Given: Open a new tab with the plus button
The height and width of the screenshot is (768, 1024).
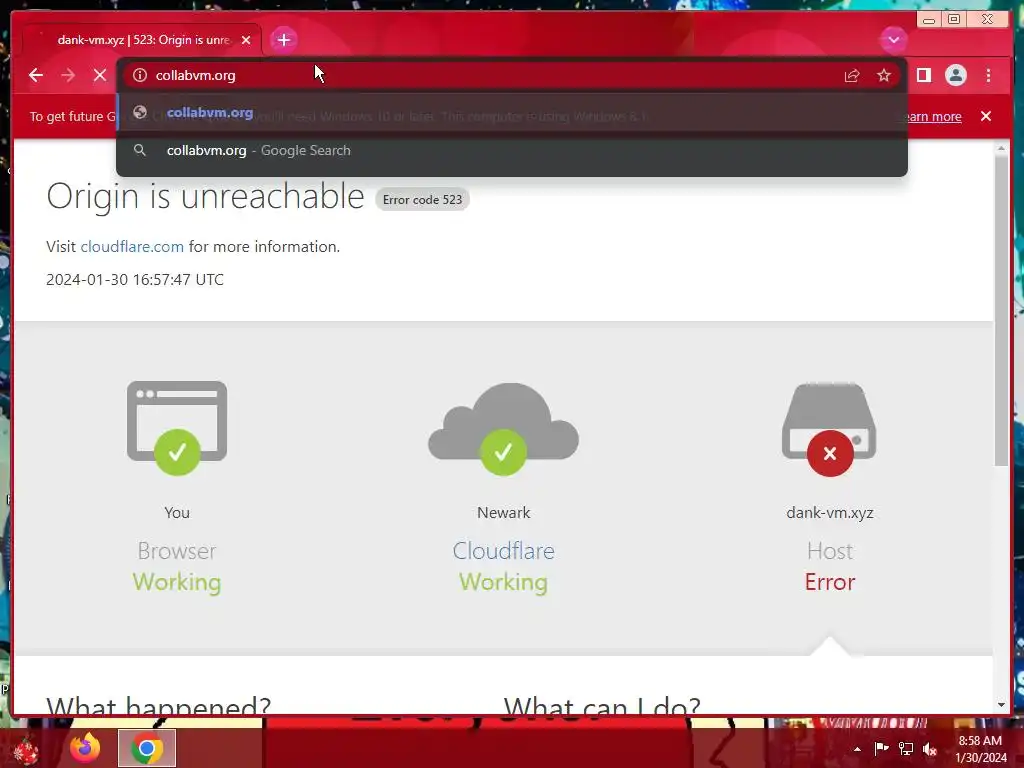Looking at the screenshot, I should (283, 40).
